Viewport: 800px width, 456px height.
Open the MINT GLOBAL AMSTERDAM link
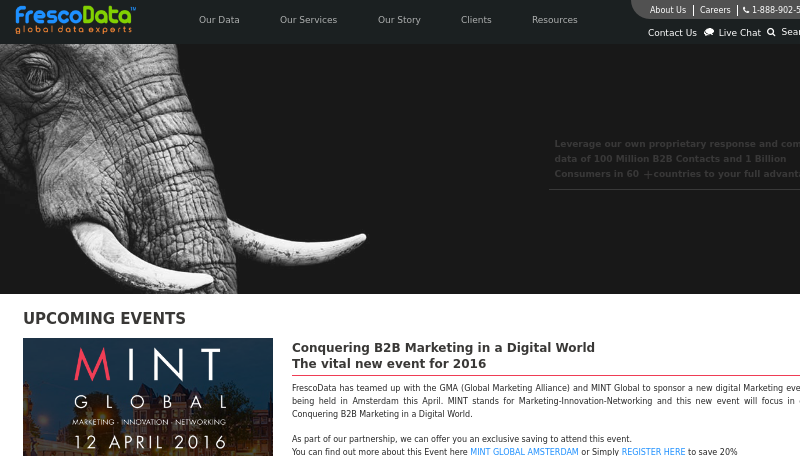click(x=524, y=451)
